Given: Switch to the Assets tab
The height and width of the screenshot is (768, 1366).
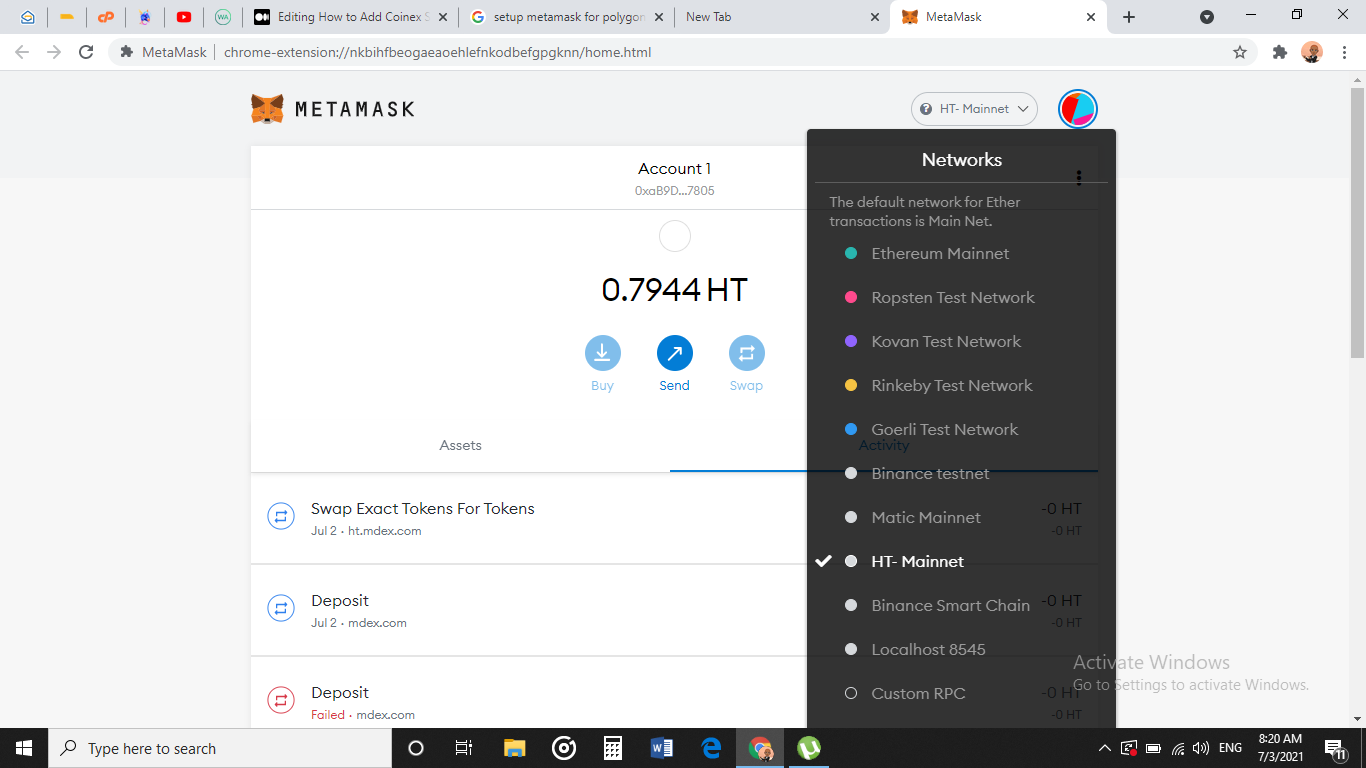Looking at the screenshot, I should [x=460, y=446].
